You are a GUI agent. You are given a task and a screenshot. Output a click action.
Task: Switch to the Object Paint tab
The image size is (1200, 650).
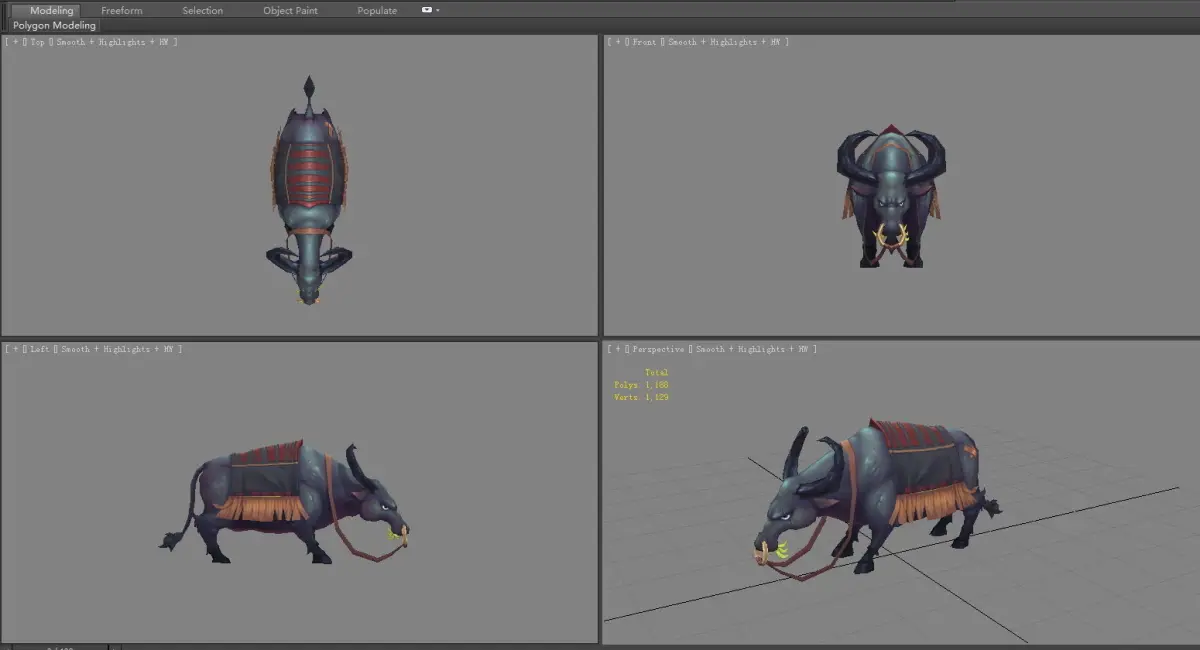(290, 10)
